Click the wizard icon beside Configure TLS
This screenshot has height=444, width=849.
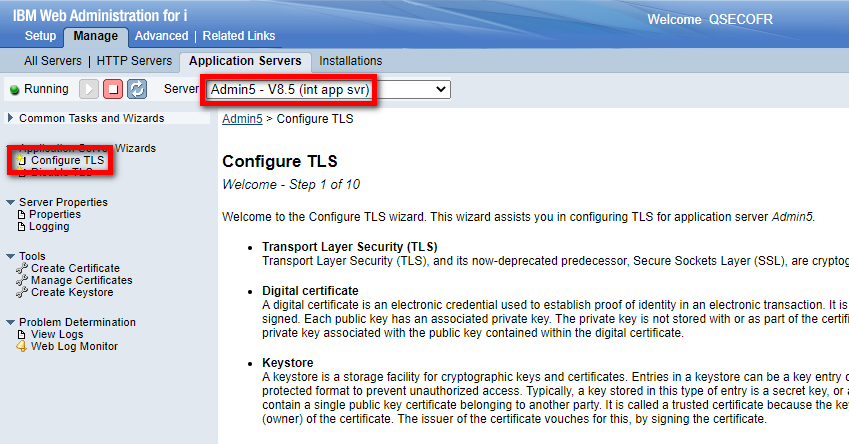point(21,160)
